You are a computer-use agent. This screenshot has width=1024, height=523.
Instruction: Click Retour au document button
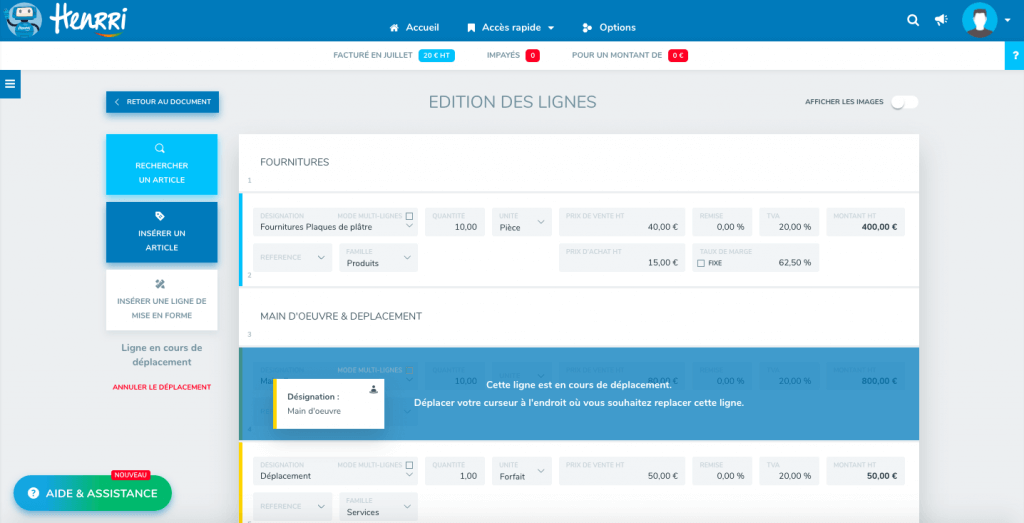click(x=162, y=102)
